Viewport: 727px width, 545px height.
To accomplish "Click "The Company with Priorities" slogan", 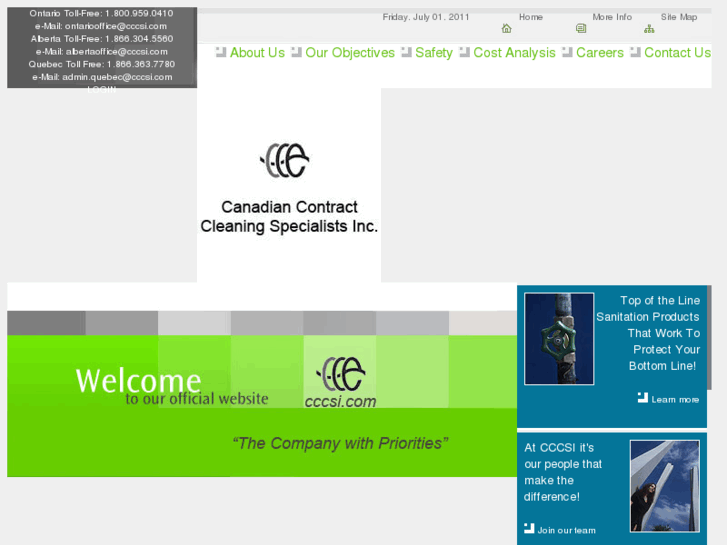I will [x=340, y=443].
